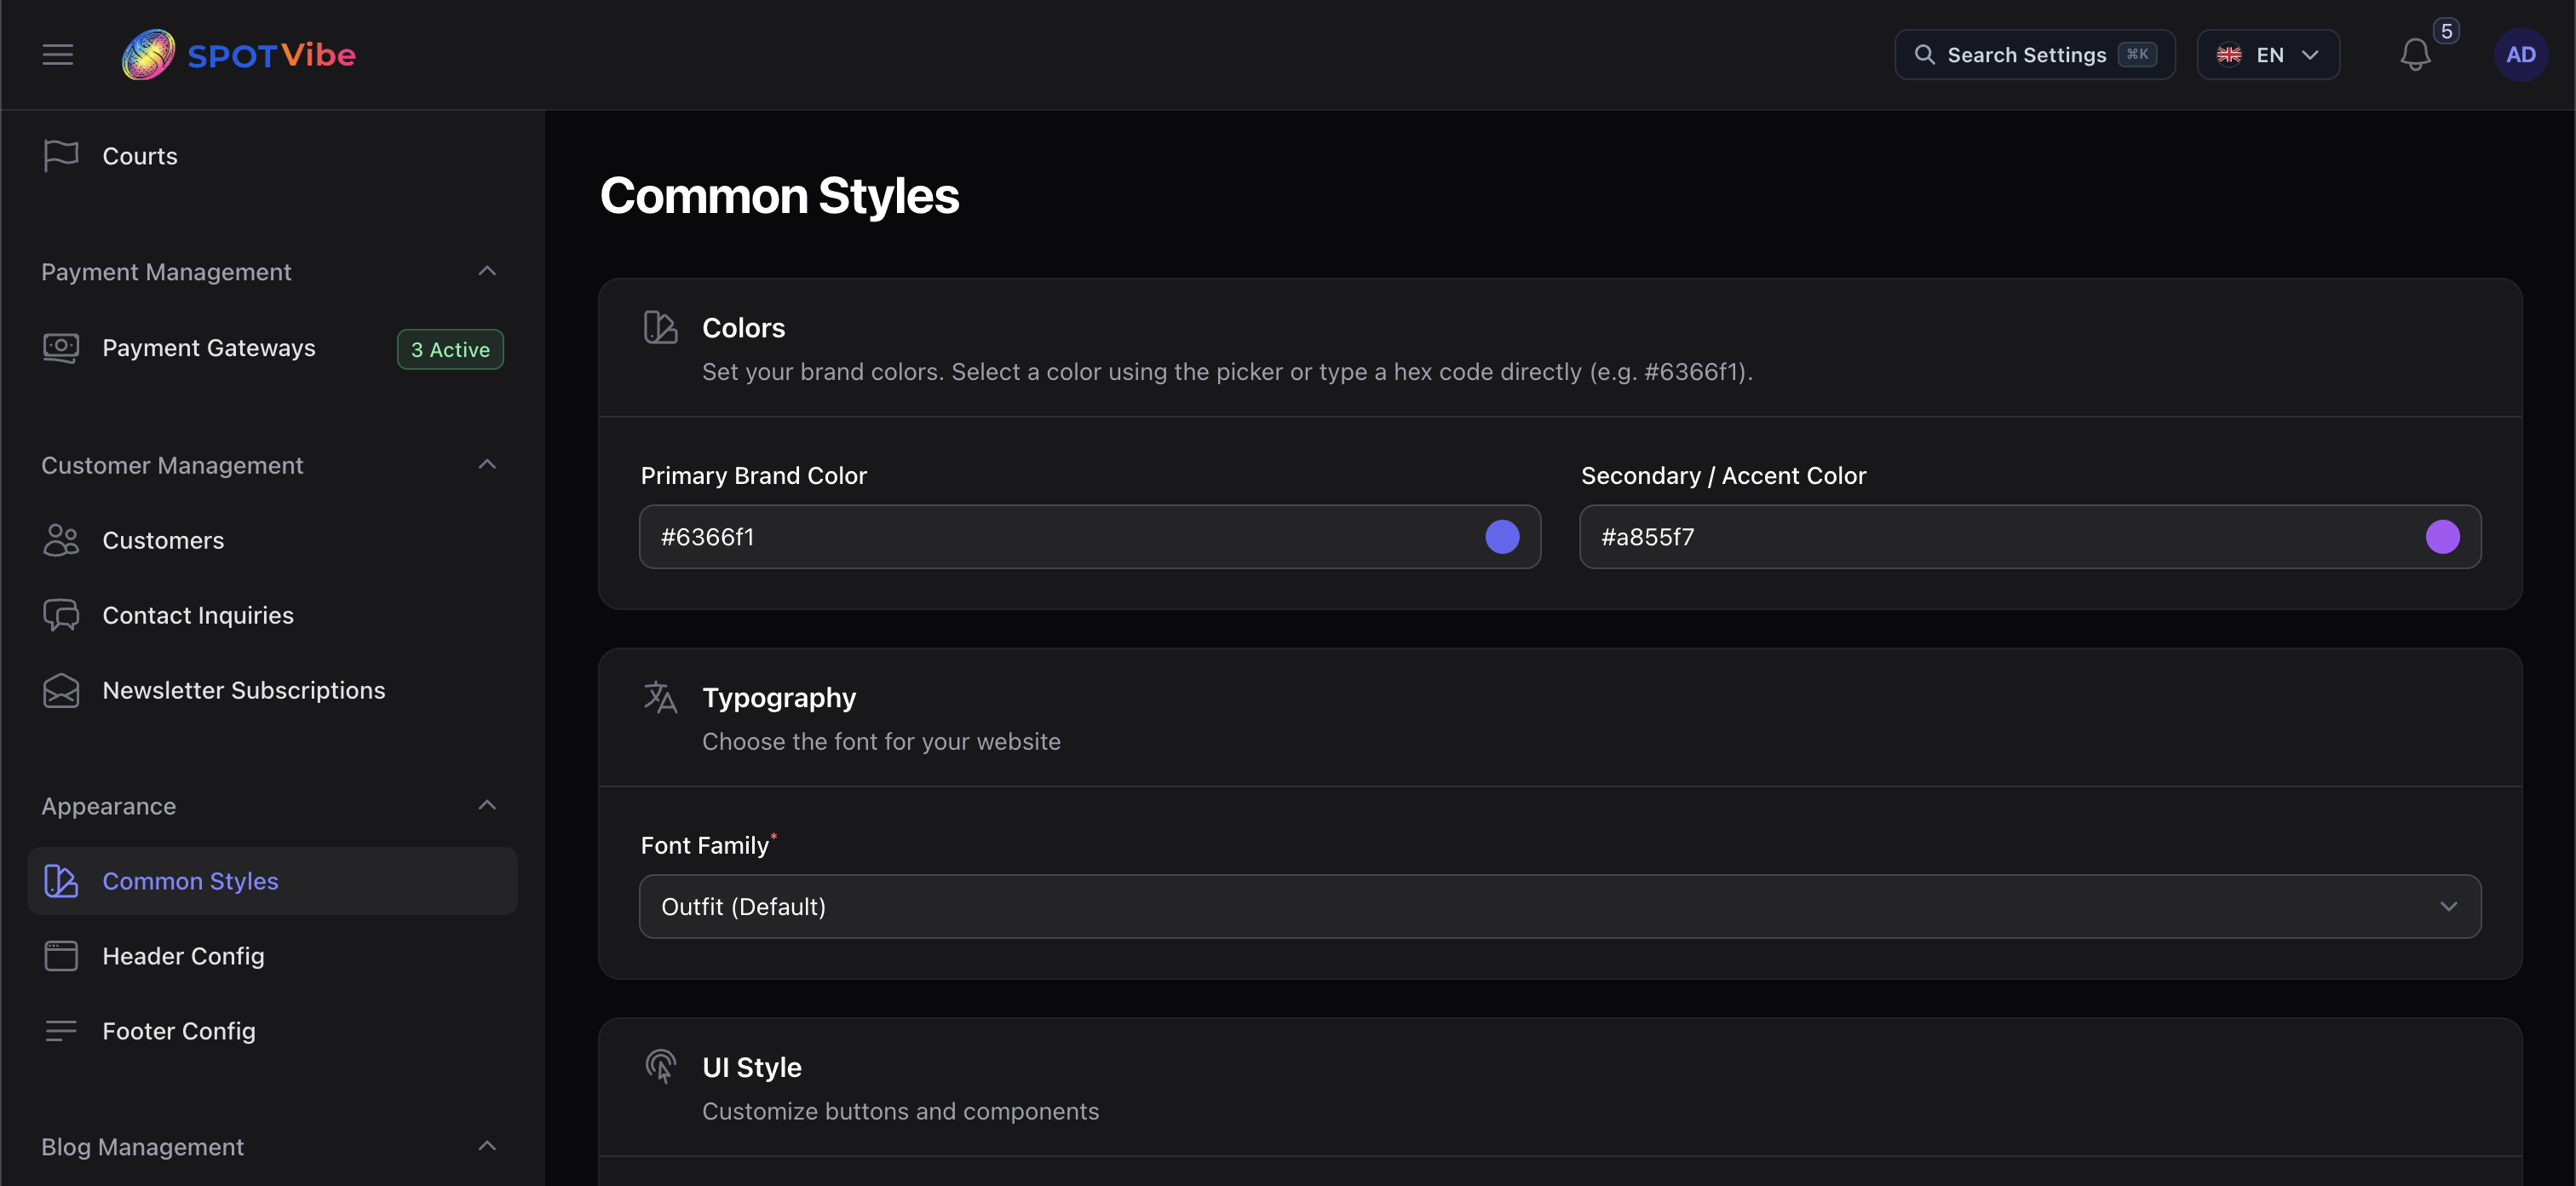Image resolution: width=2576 pixels, height=1186 pixels.
Task: Click 'Choose the font for your website' text
Action: (x=881, y=742)
